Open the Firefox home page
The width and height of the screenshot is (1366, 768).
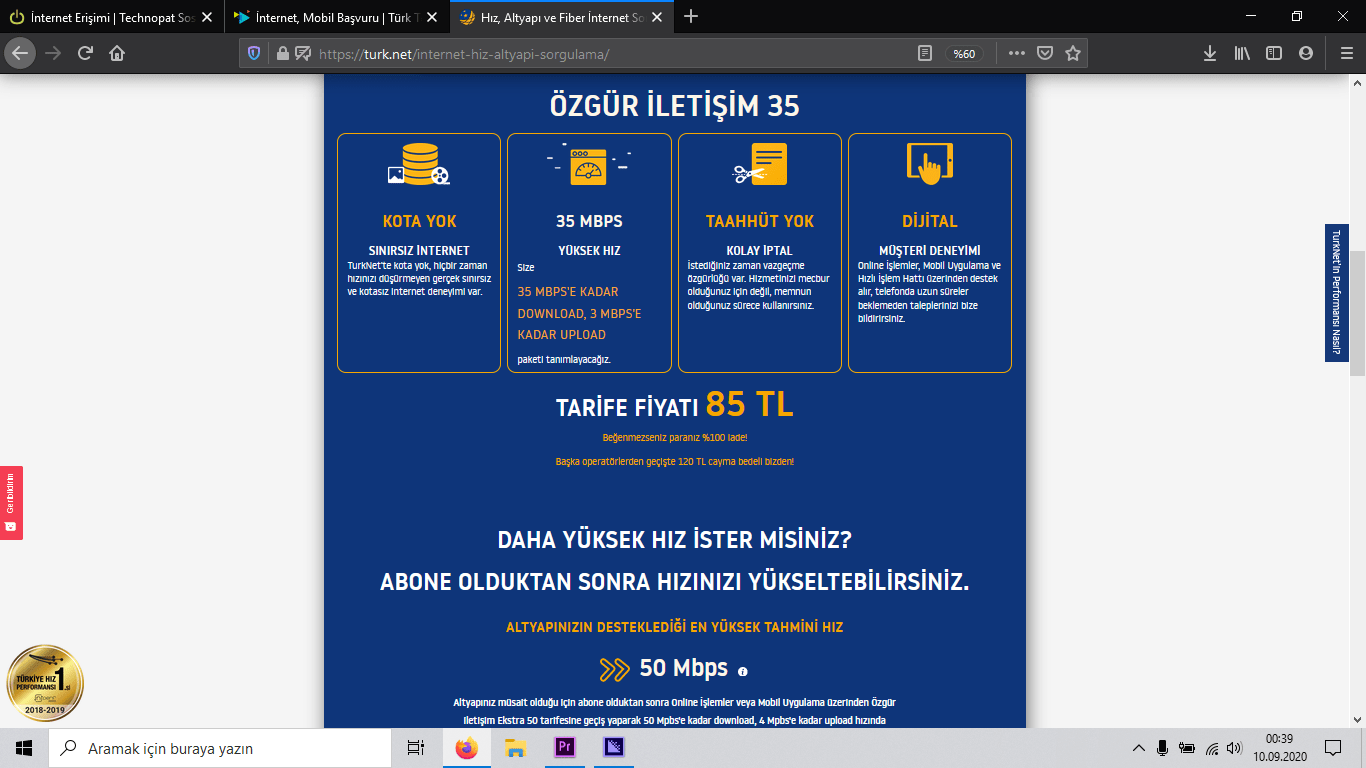click(x=117, y=53)
